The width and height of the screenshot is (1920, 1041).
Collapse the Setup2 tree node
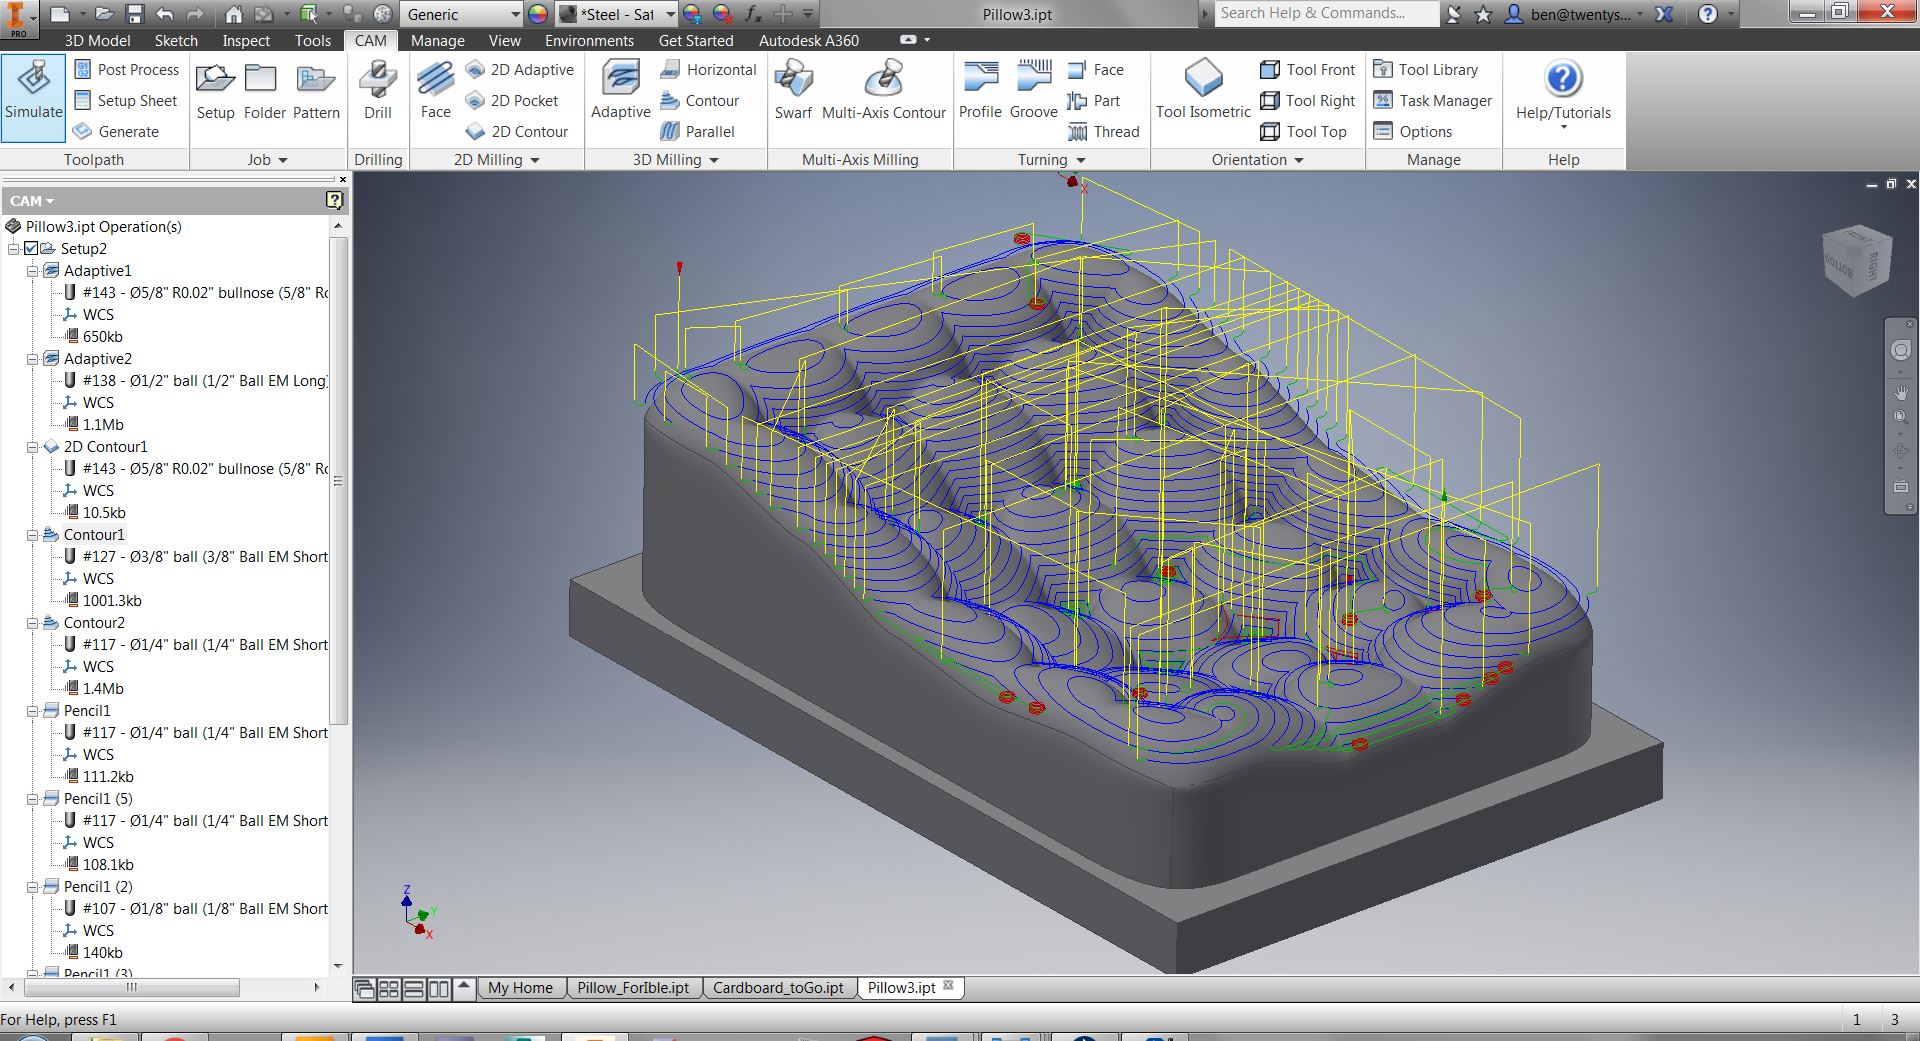(14, 249)
